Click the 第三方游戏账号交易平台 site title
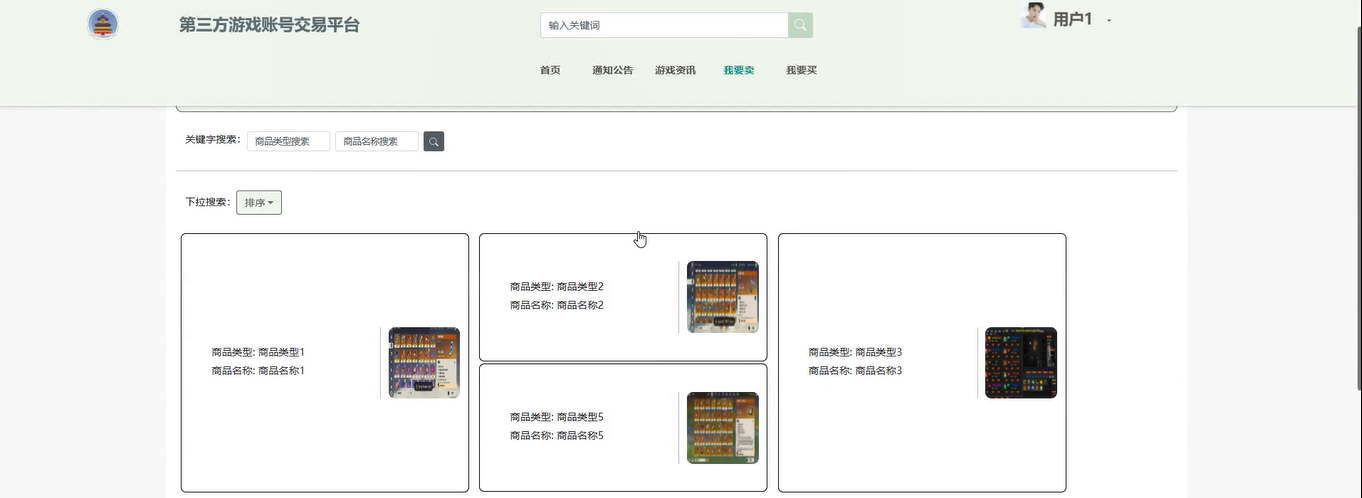 click(269, 25)
